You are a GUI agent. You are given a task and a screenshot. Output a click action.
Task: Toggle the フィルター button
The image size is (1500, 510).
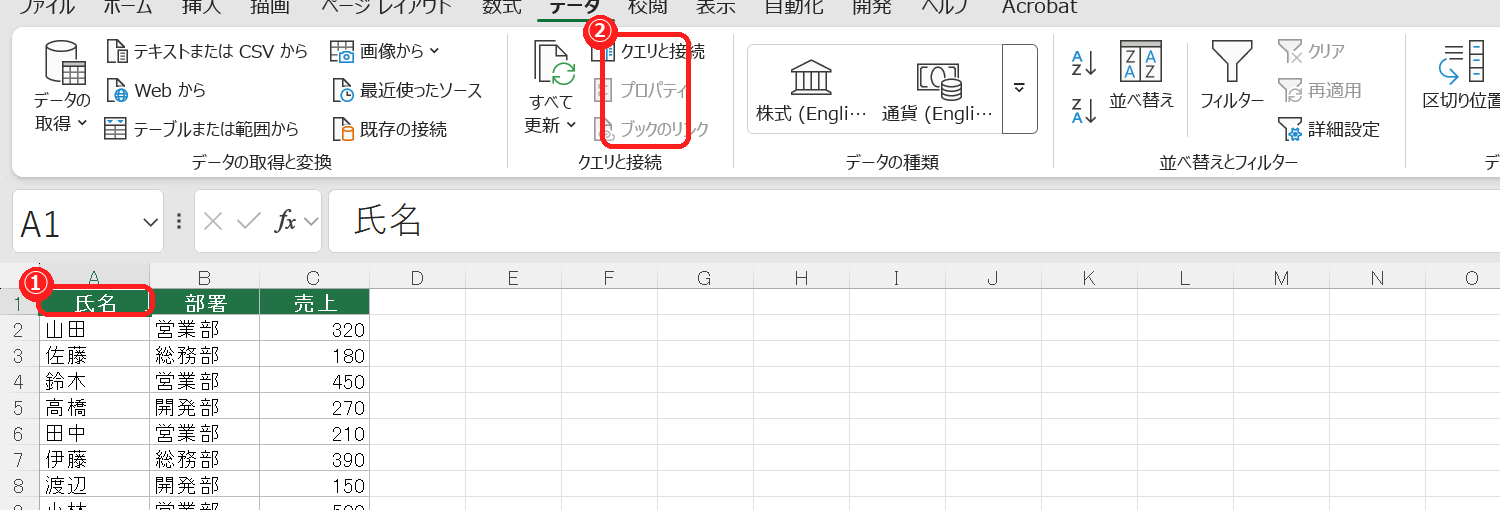coord(1231,76)
